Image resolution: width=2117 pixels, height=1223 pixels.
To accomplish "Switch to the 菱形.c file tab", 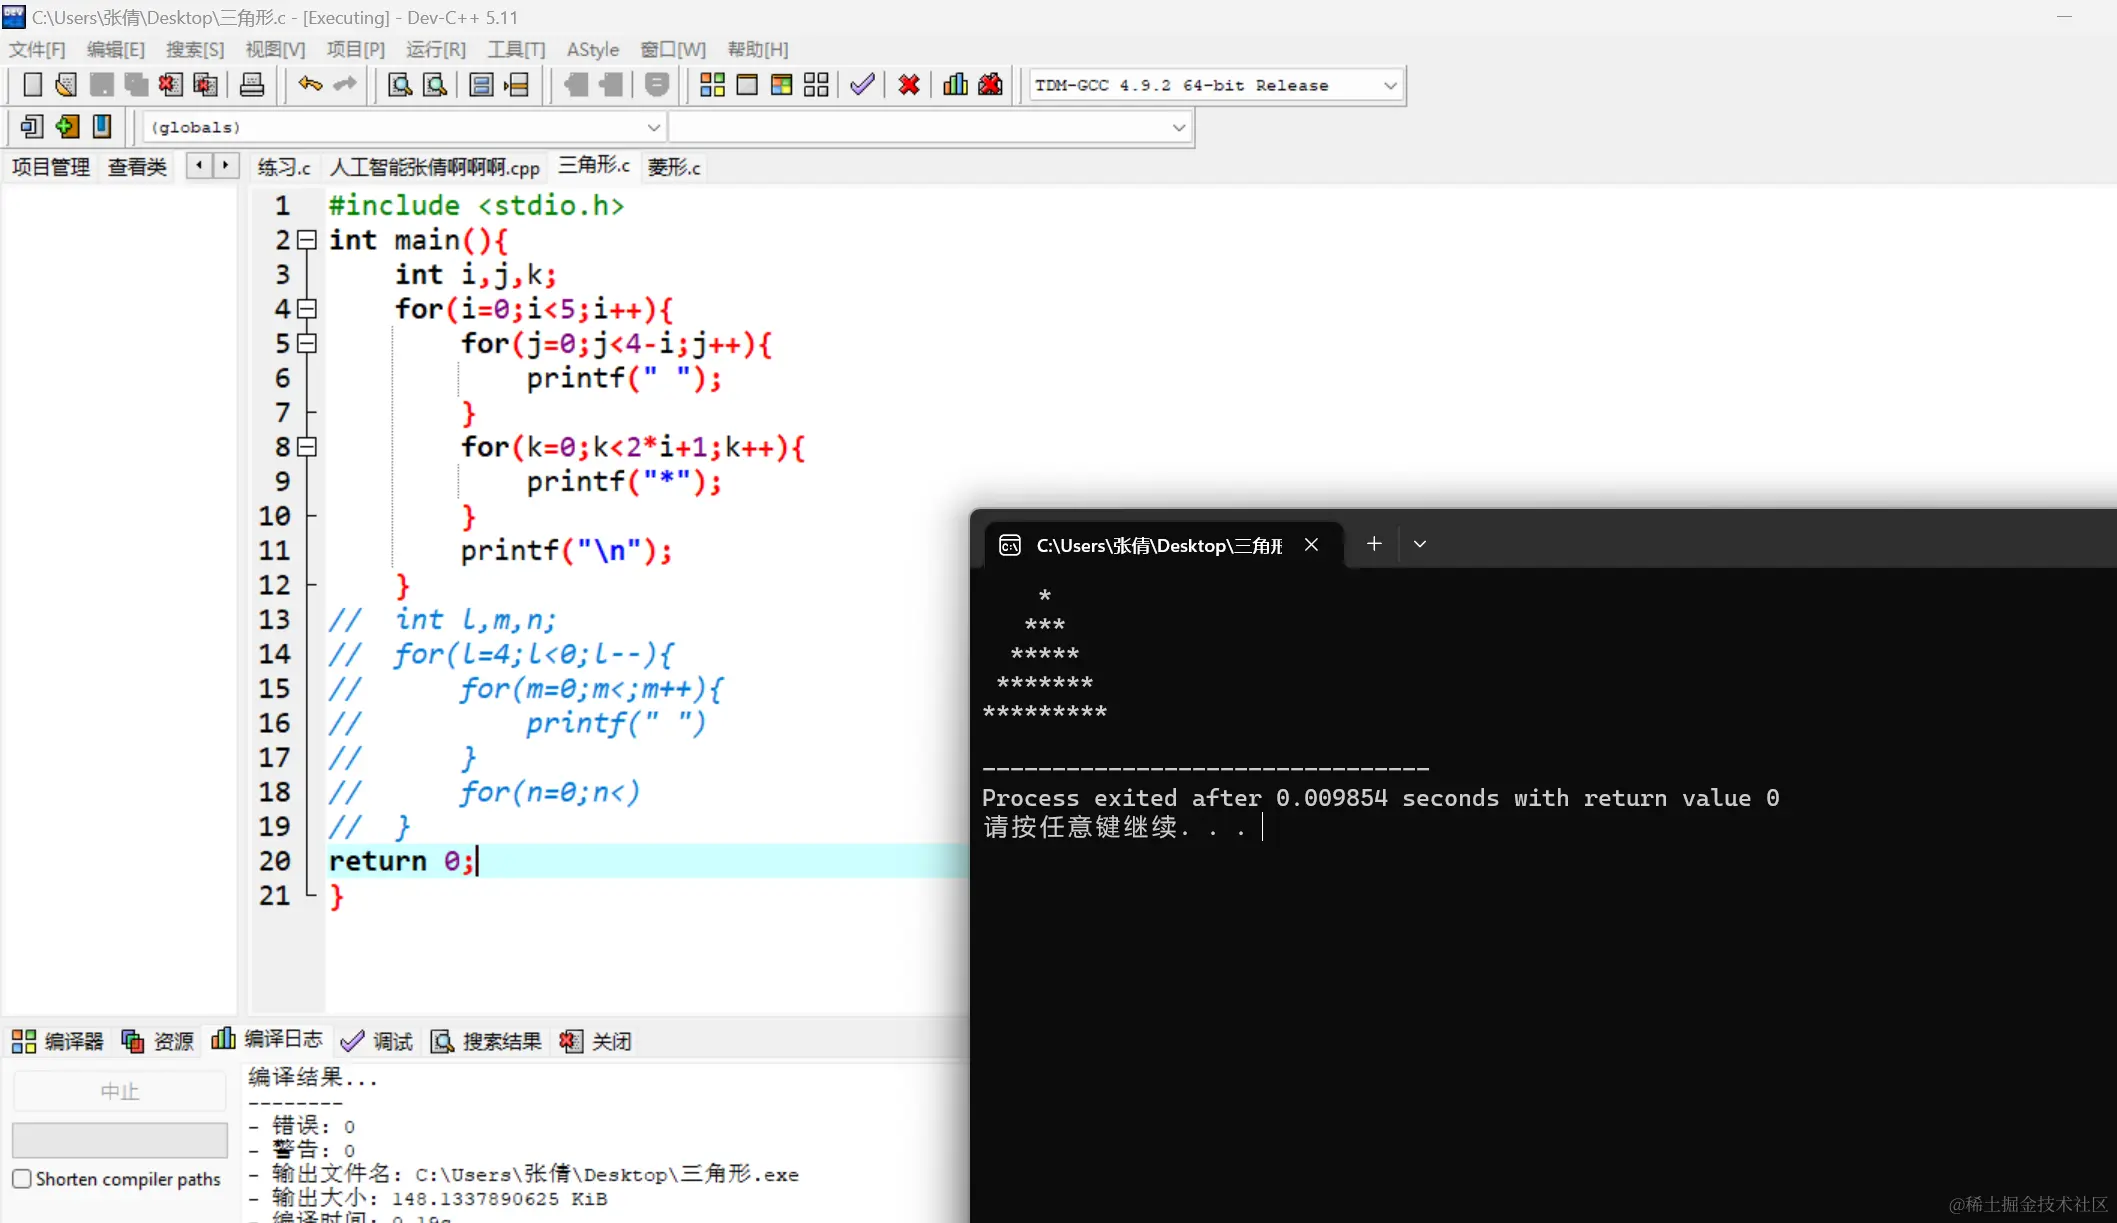I will click(x=674, y=167).
